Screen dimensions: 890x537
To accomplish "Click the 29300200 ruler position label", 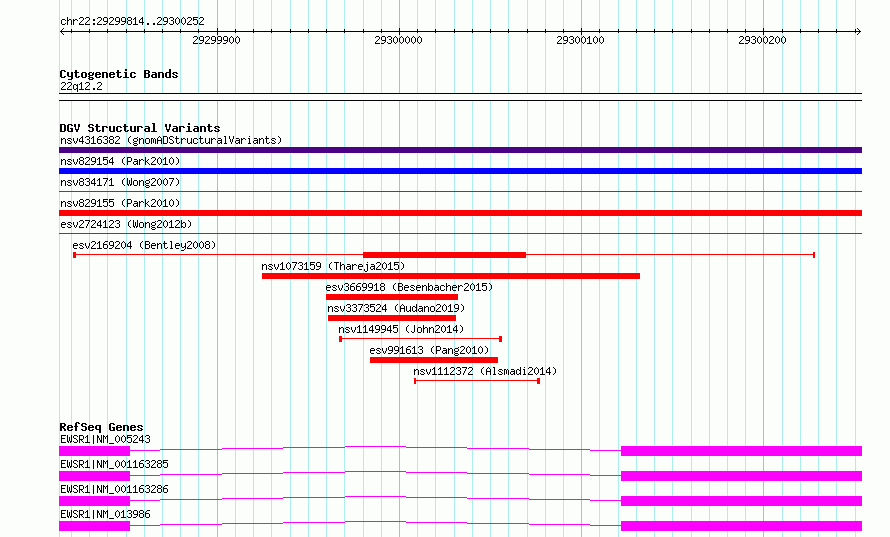I will coord(762,40).
